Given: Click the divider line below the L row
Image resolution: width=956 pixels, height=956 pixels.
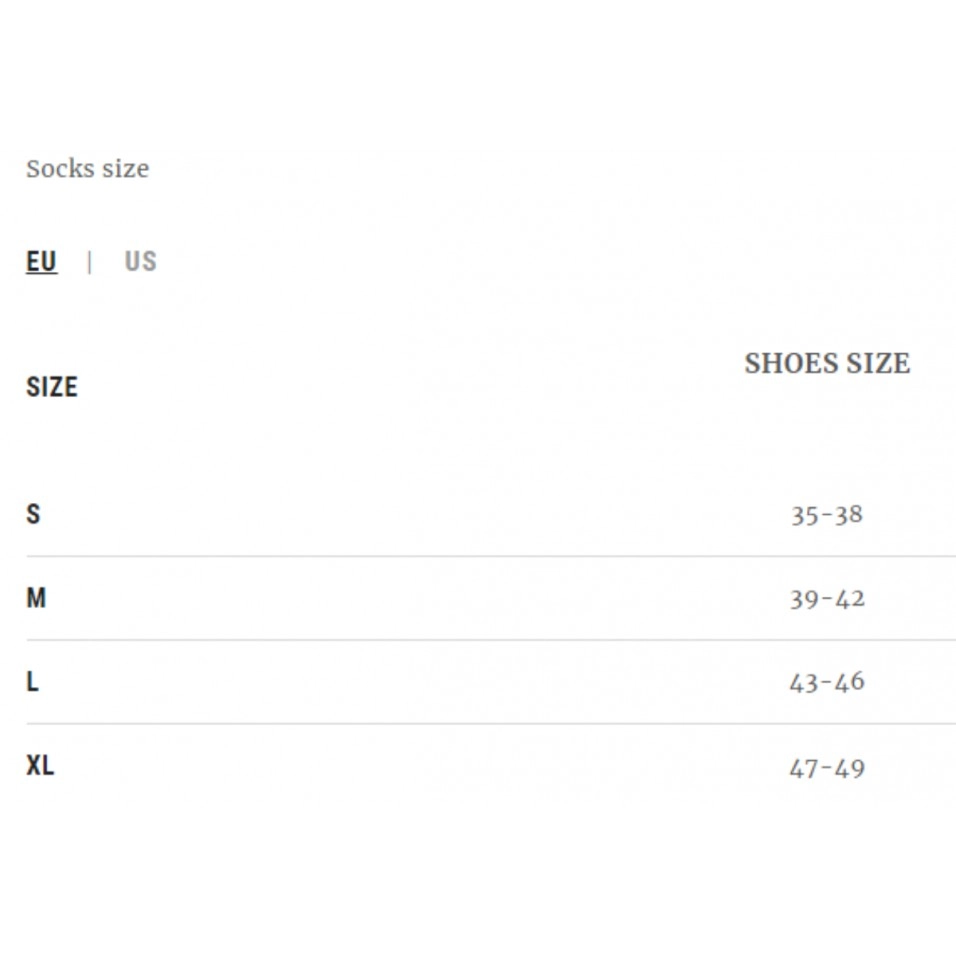Looking at the screenshot, I should click(x=490, y=723).
